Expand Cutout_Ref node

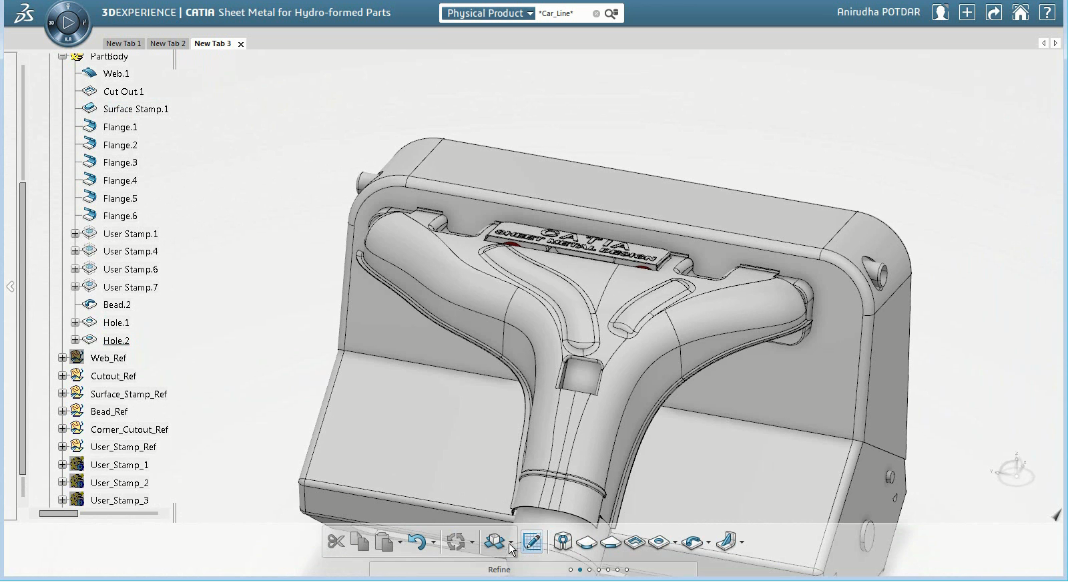click(62, 376)
